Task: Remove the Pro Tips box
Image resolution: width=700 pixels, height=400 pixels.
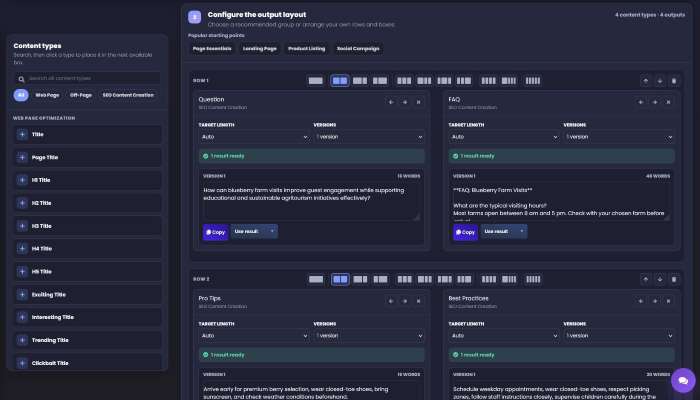Action: [418, 301]
